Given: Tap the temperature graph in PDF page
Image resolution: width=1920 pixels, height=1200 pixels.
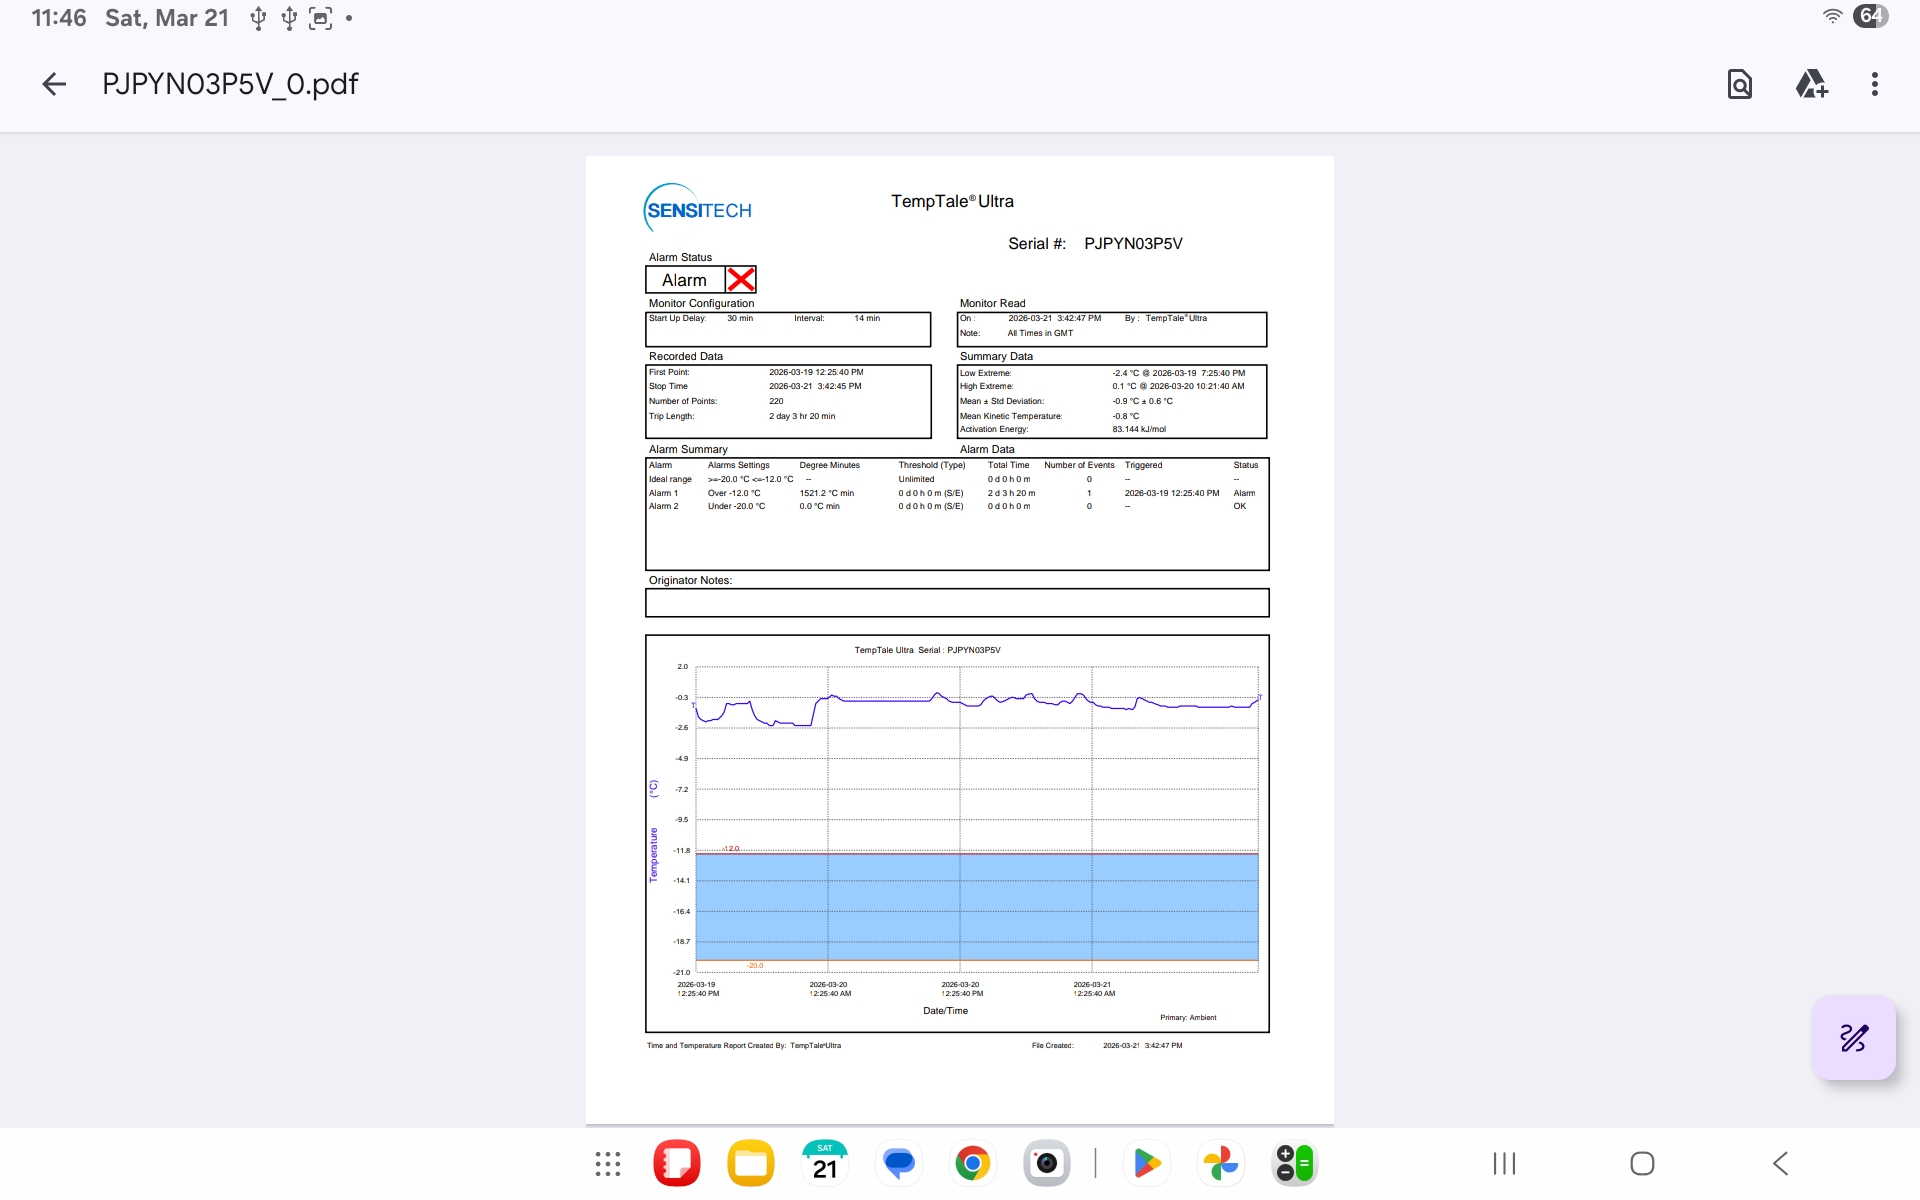Looking at the screenshot, I should point(957,832).
